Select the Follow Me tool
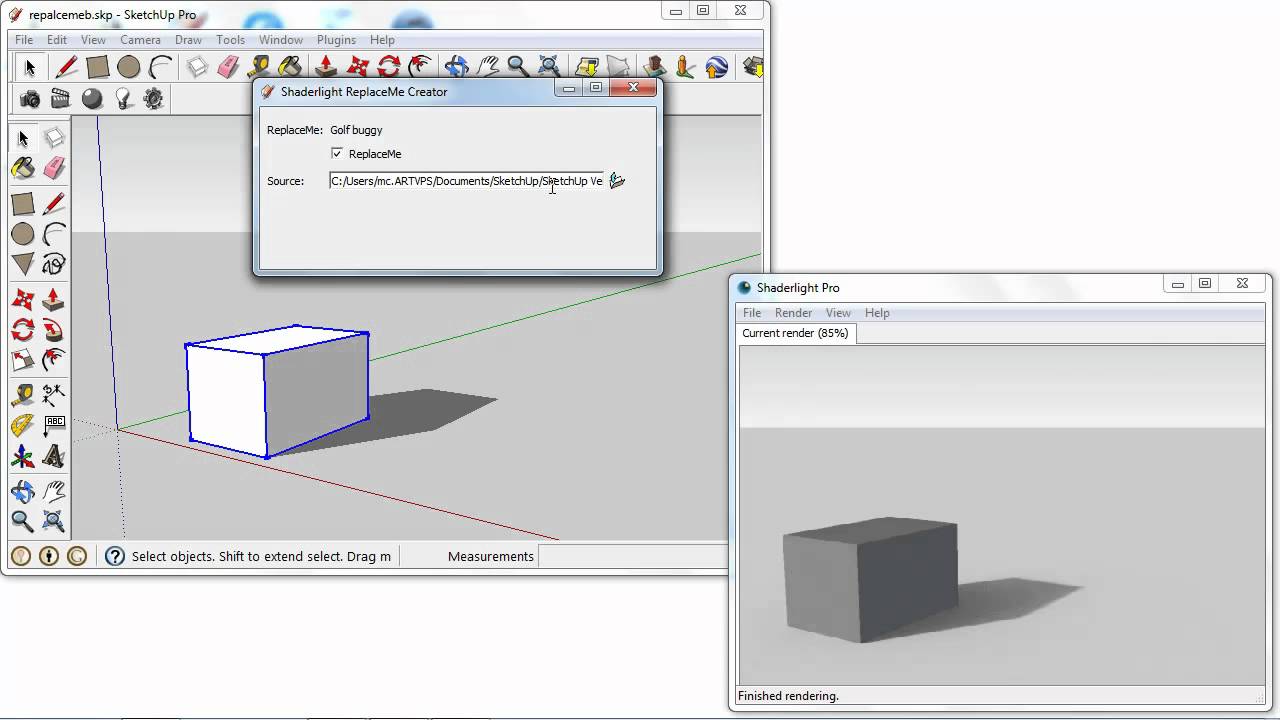This screenshot has width=1280, height=720. coord(54,330)
